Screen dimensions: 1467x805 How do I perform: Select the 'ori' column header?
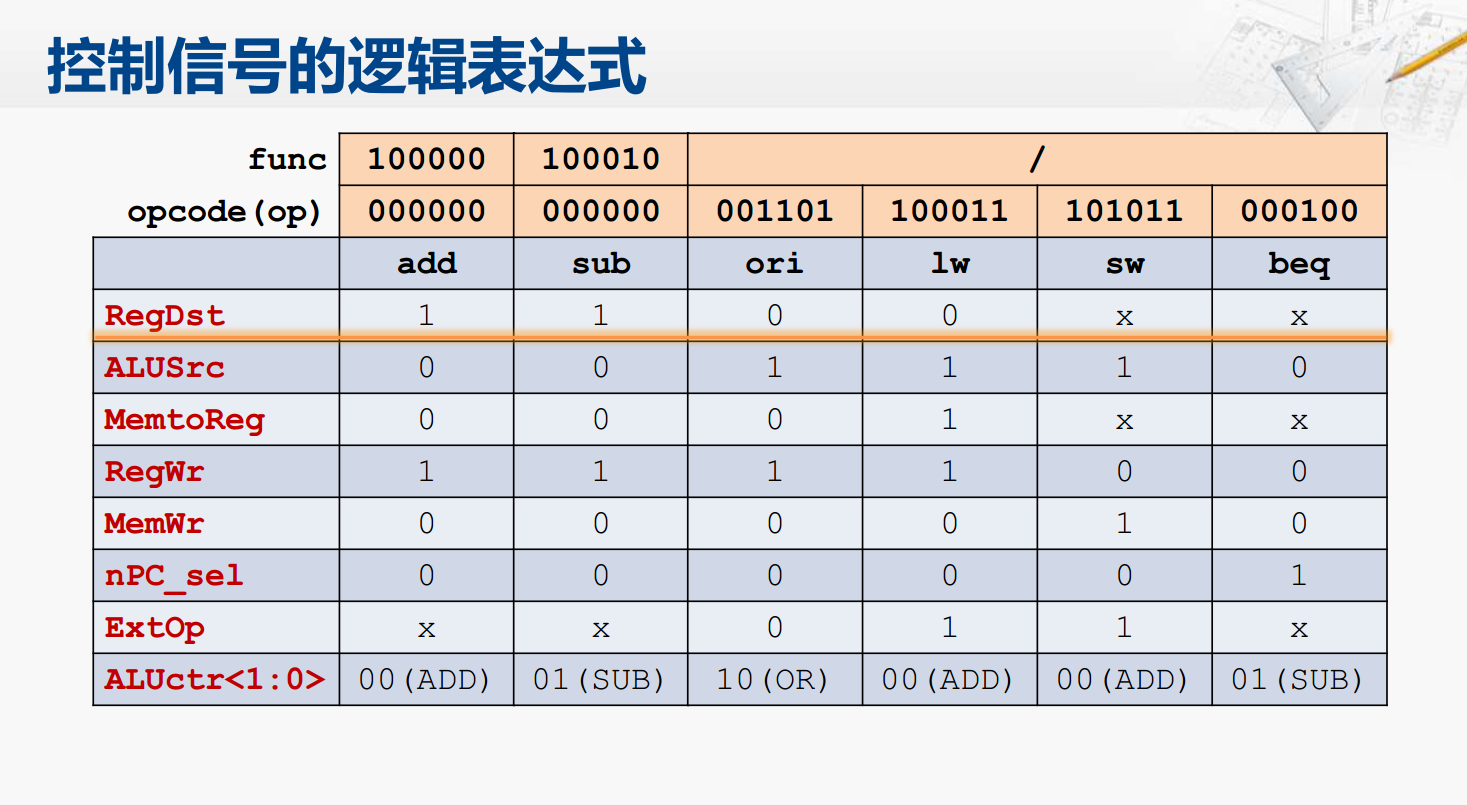pyautogui.click(x=775, y=263)
